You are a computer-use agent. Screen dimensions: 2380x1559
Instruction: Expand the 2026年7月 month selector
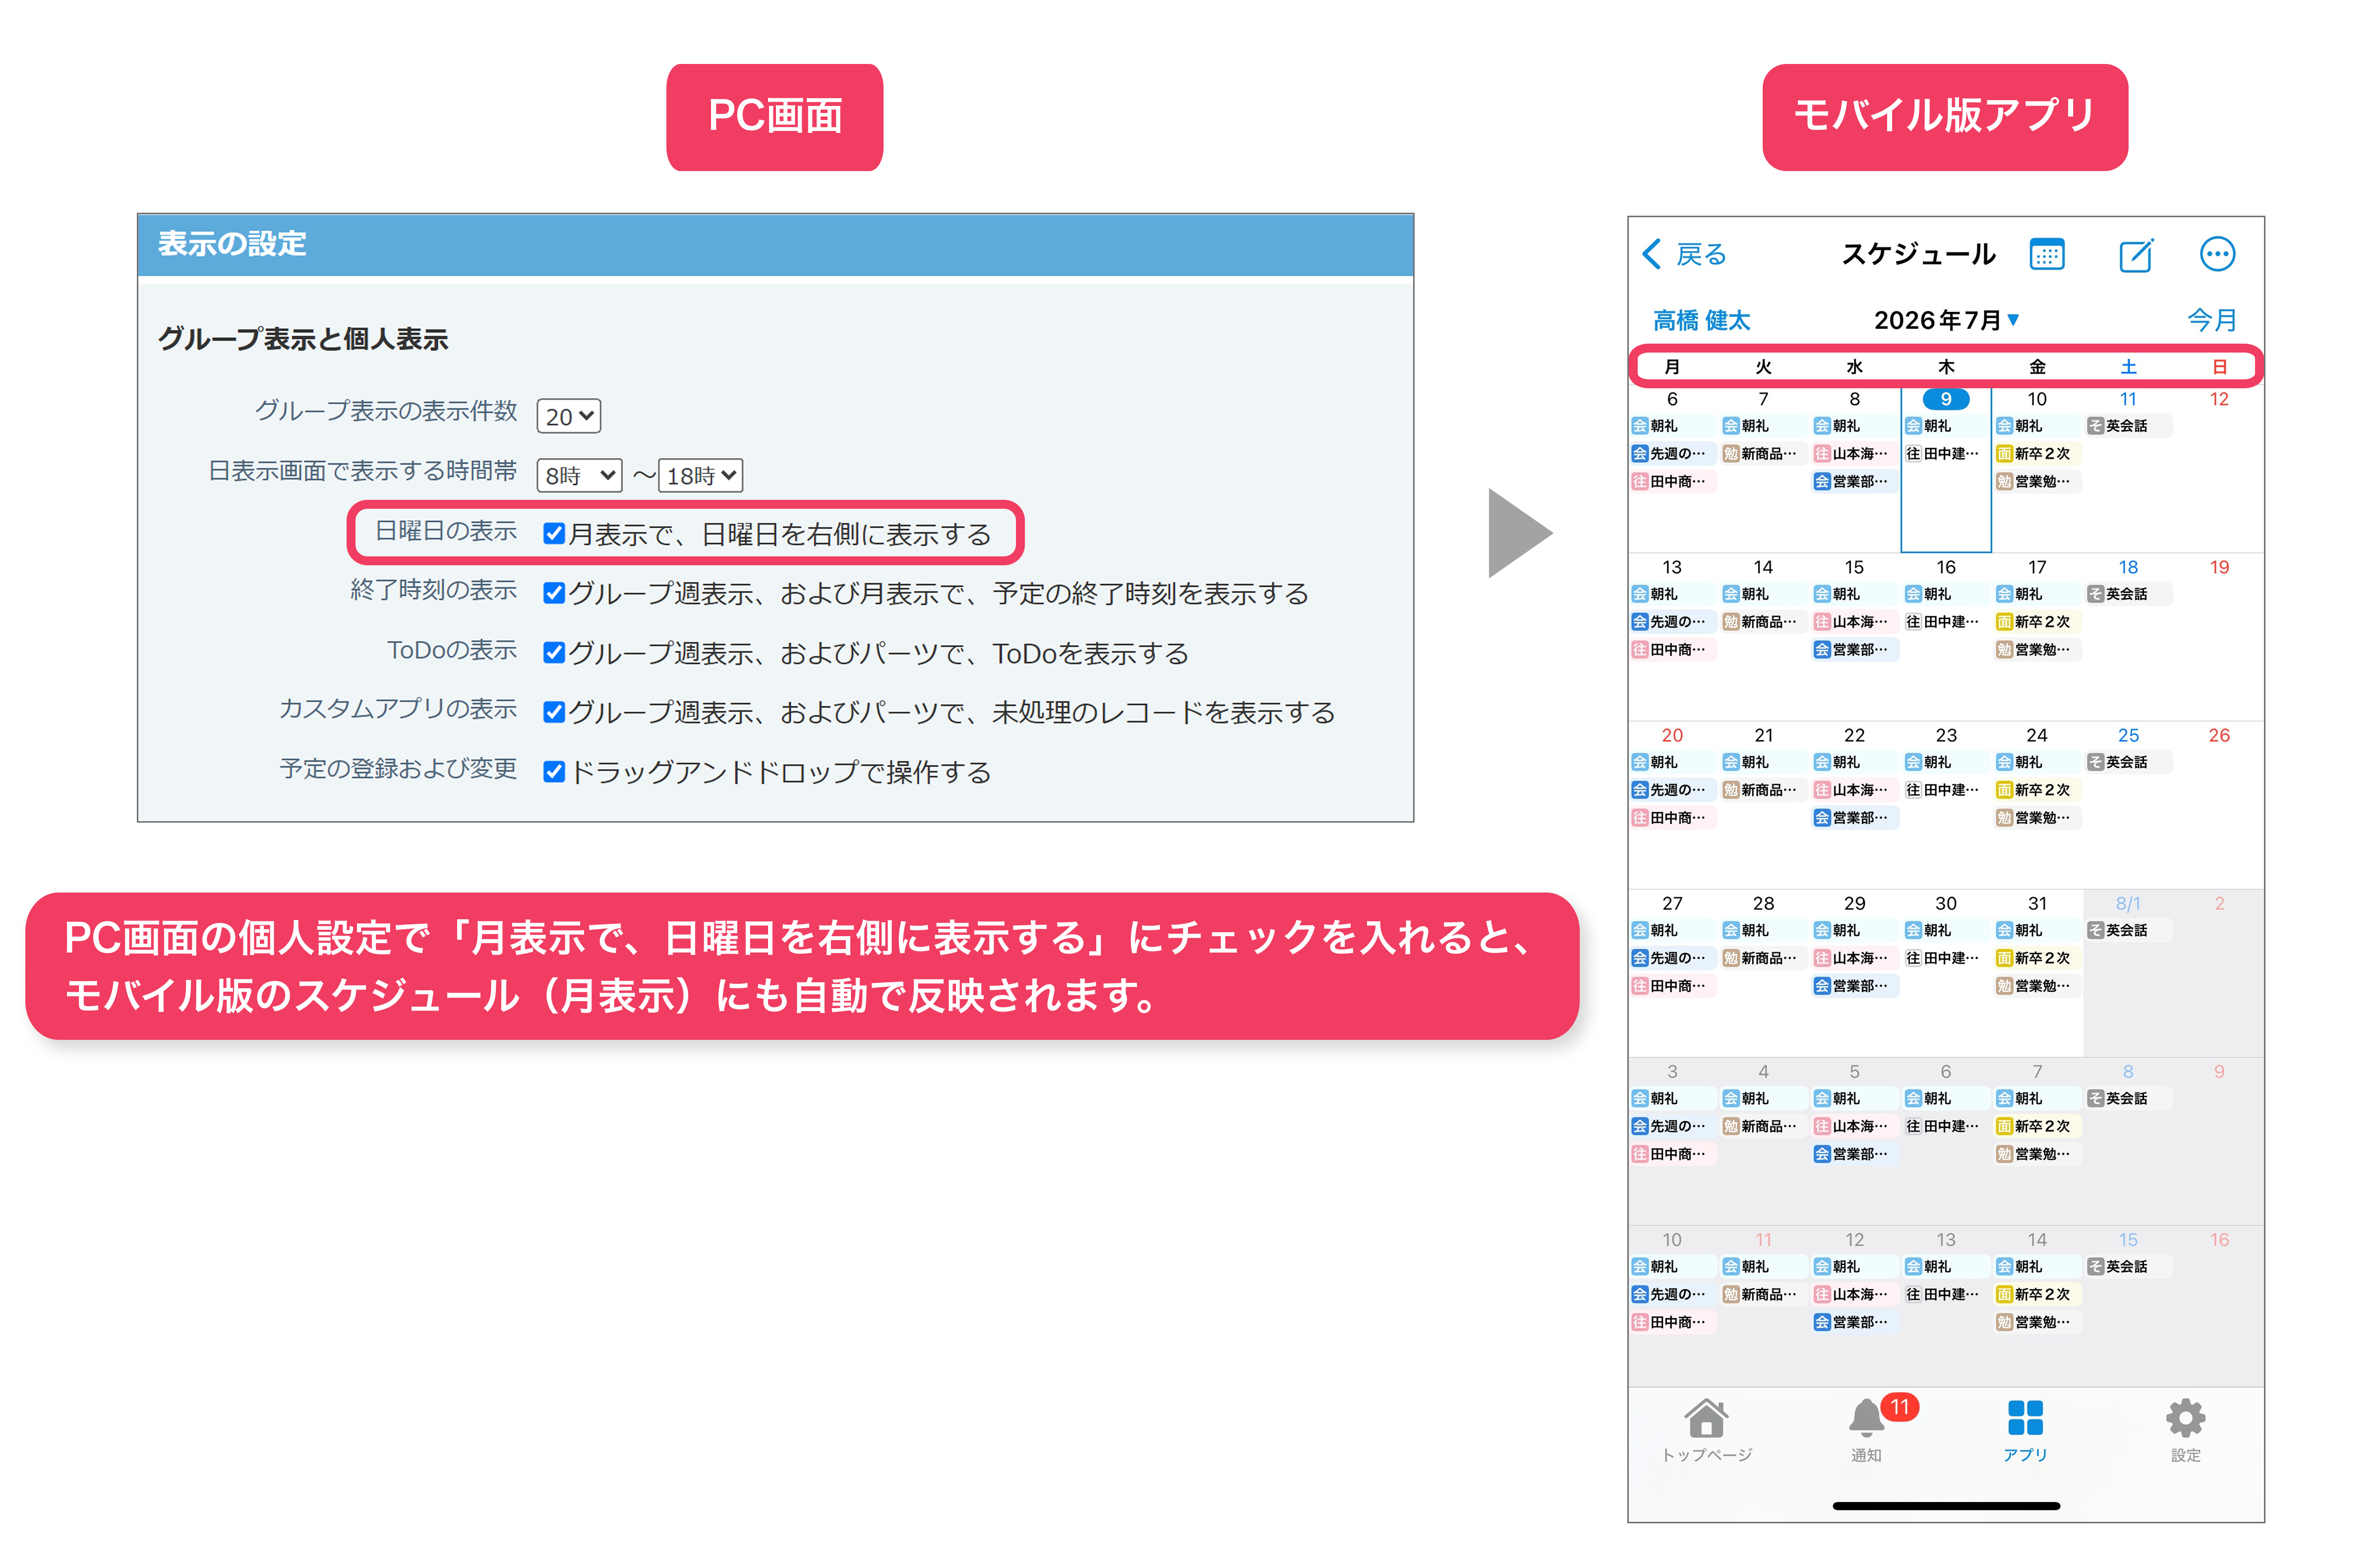[1946, 320]
